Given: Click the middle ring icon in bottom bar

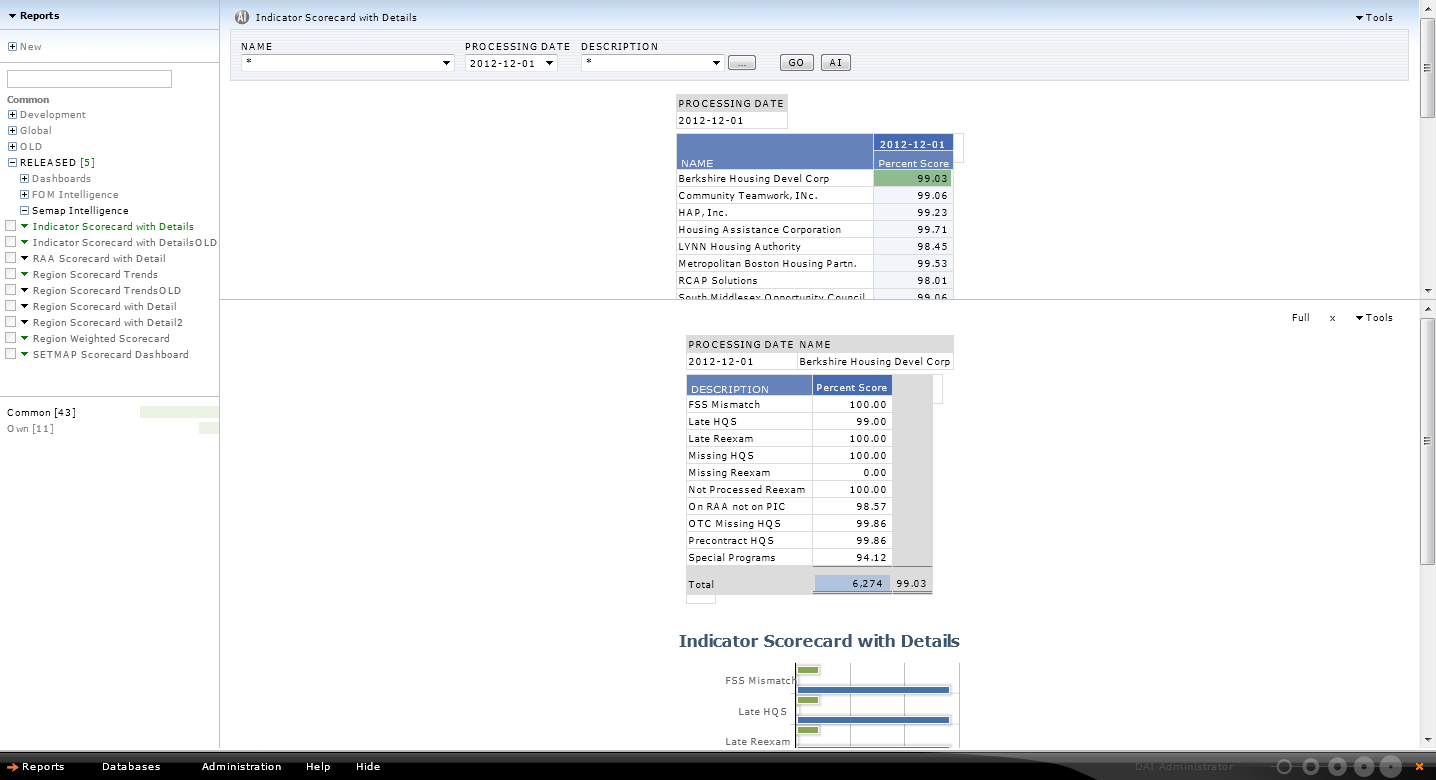Looking at the screenshot, I should coord(1337,767).
